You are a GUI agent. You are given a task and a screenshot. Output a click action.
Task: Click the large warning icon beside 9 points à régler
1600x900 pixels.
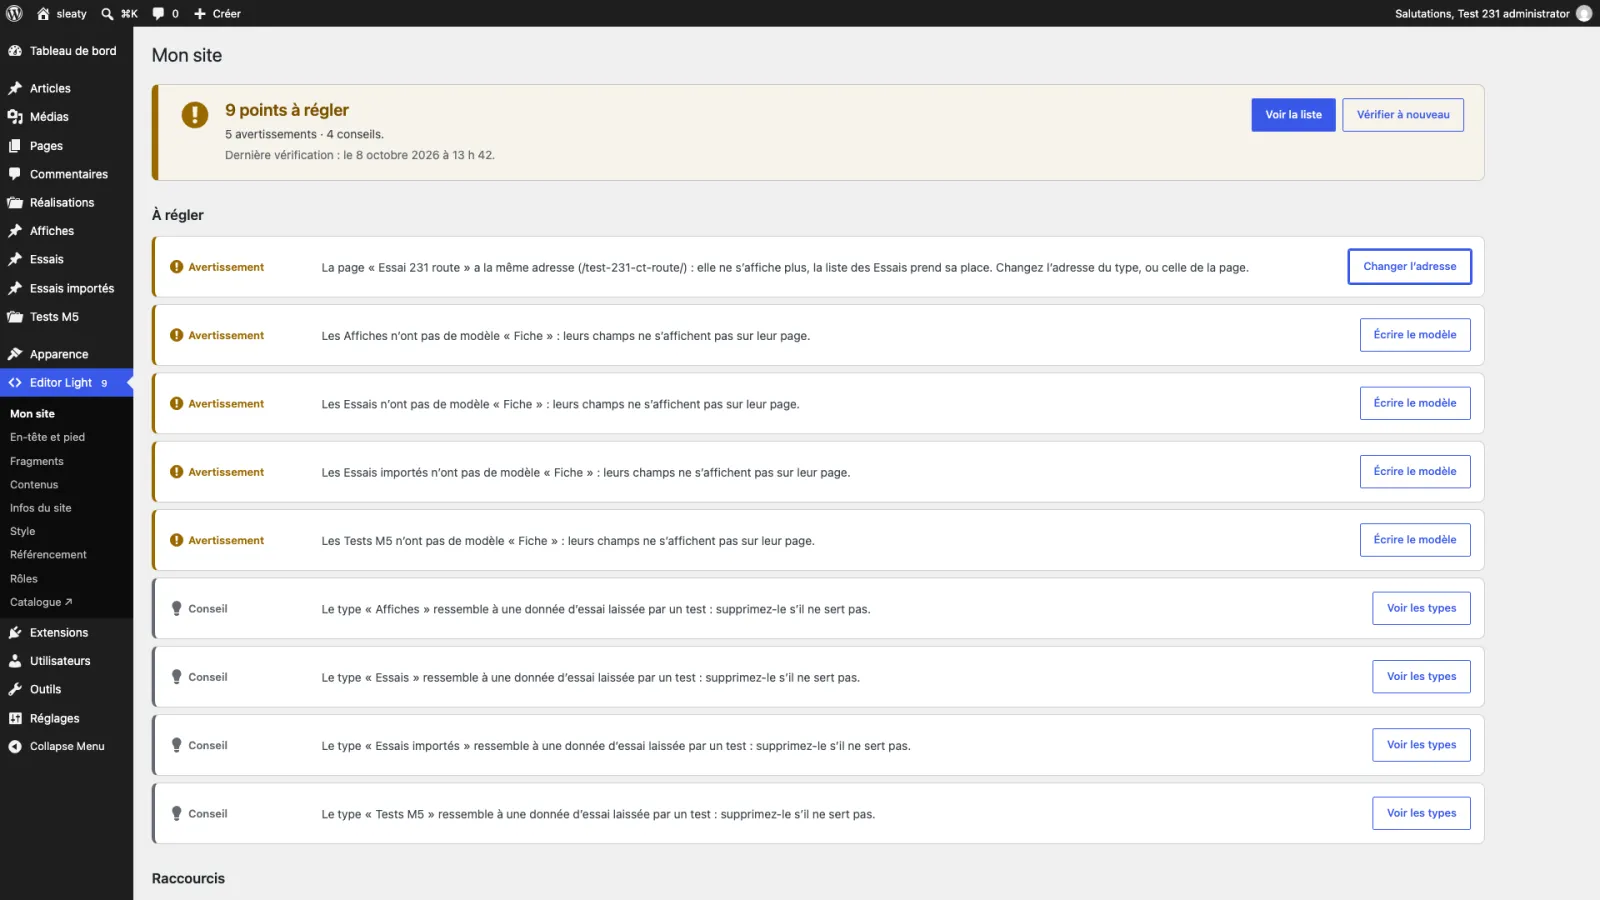(x=195, y=114)
